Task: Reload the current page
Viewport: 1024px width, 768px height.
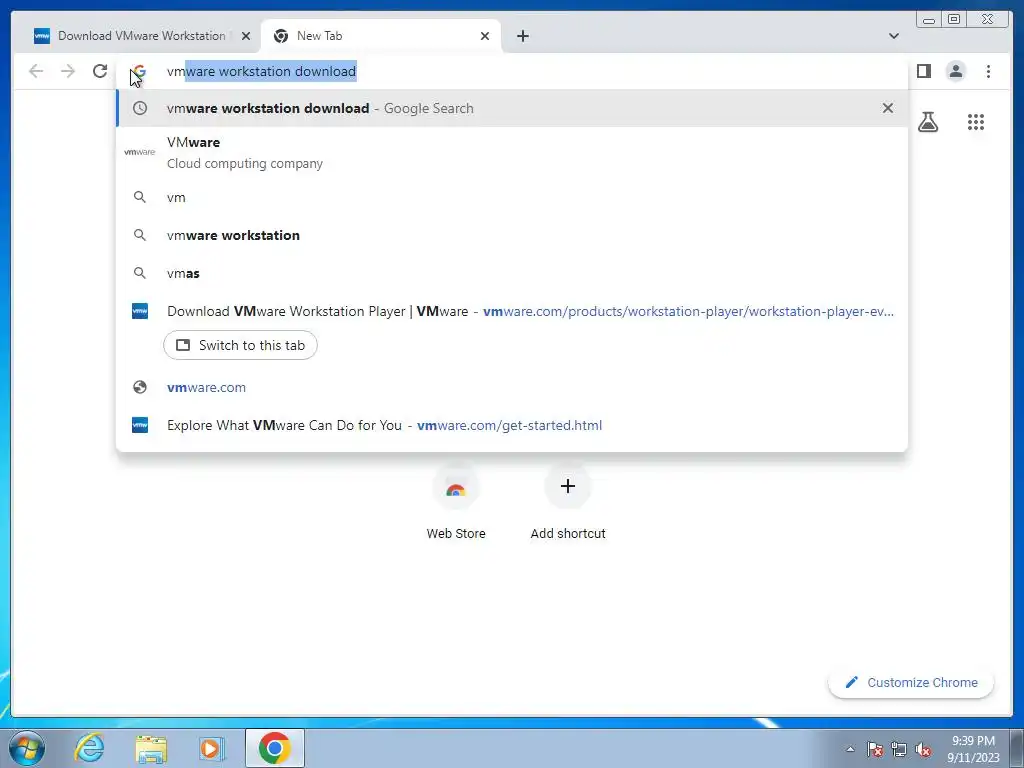Action: click(x=100, y=71)
